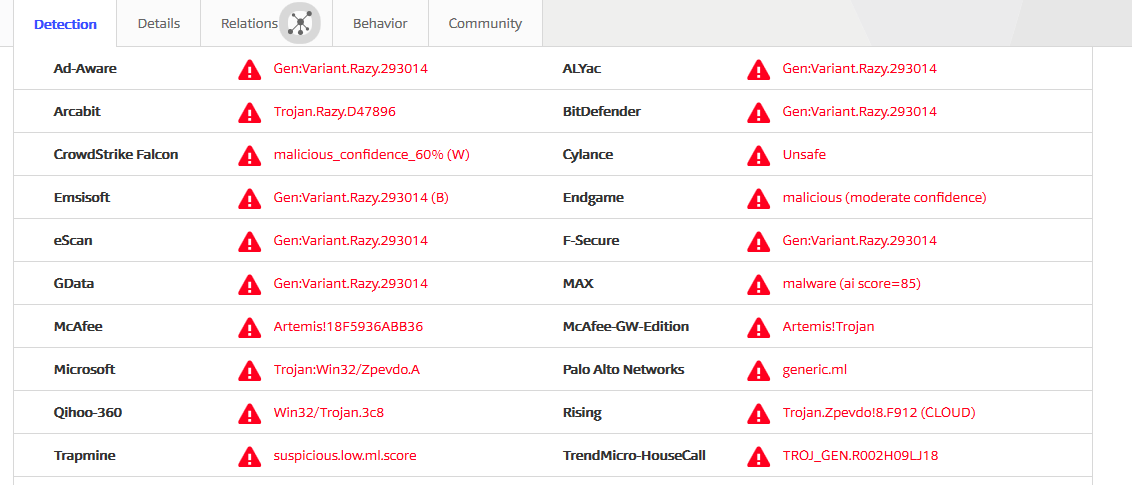This screenshot has width=1132, height=485.
Task: Click the relations graph node icon
Action: click(x=299, y=23)
